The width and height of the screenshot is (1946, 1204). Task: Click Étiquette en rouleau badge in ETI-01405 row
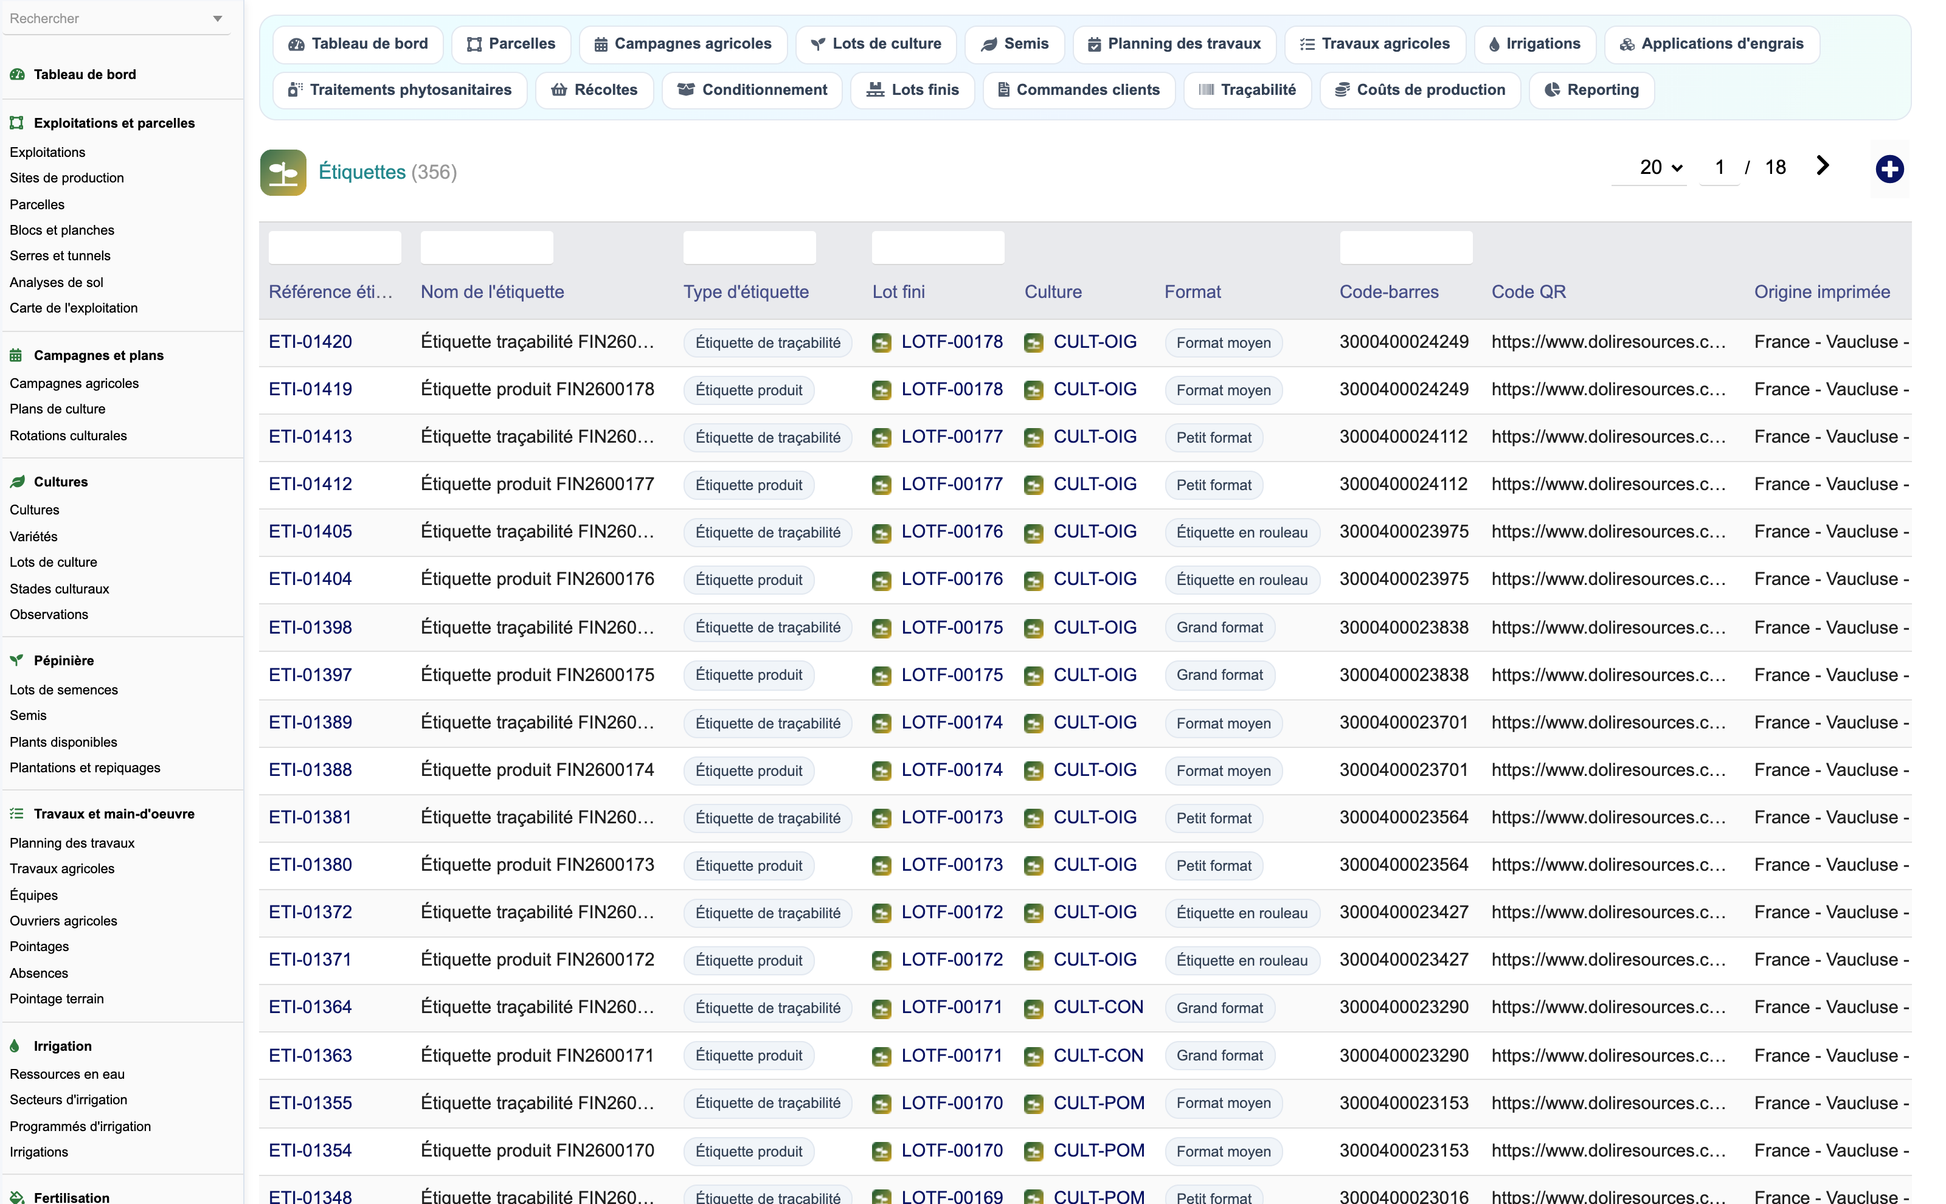coord(1242,533)
